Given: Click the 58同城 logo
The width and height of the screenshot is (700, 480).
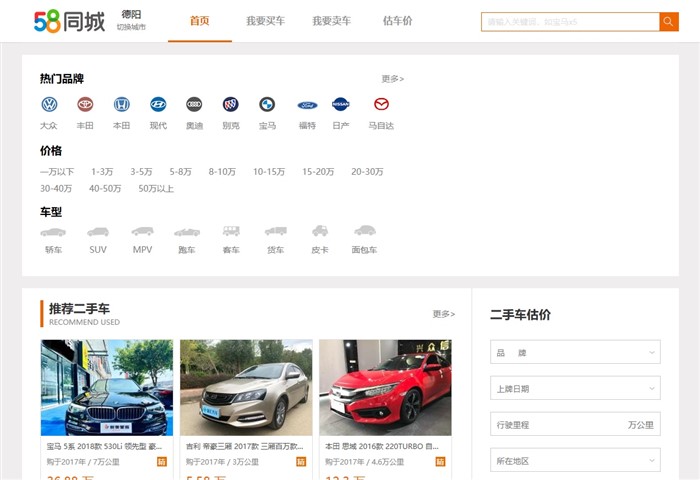Looking at the screenshot, I should (69, 21).
